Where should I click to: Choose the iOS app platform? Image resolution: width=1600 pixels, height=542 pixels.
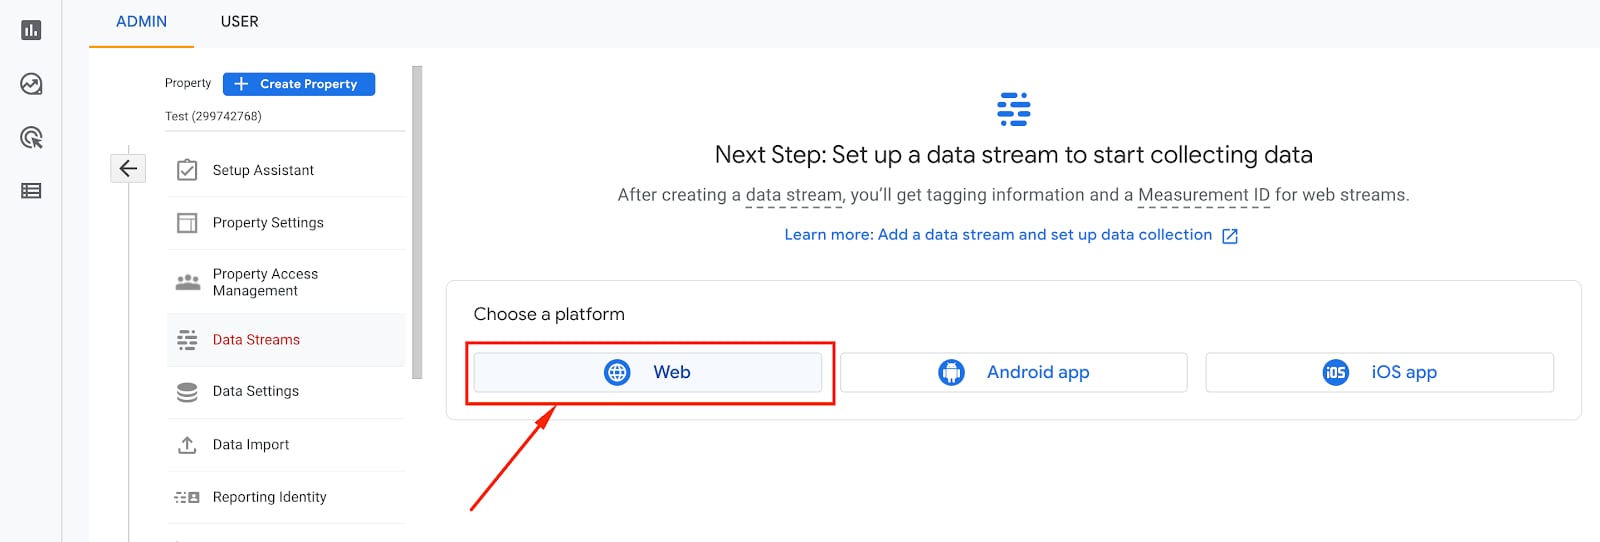pyautogui.click(x=1379, y=372)
